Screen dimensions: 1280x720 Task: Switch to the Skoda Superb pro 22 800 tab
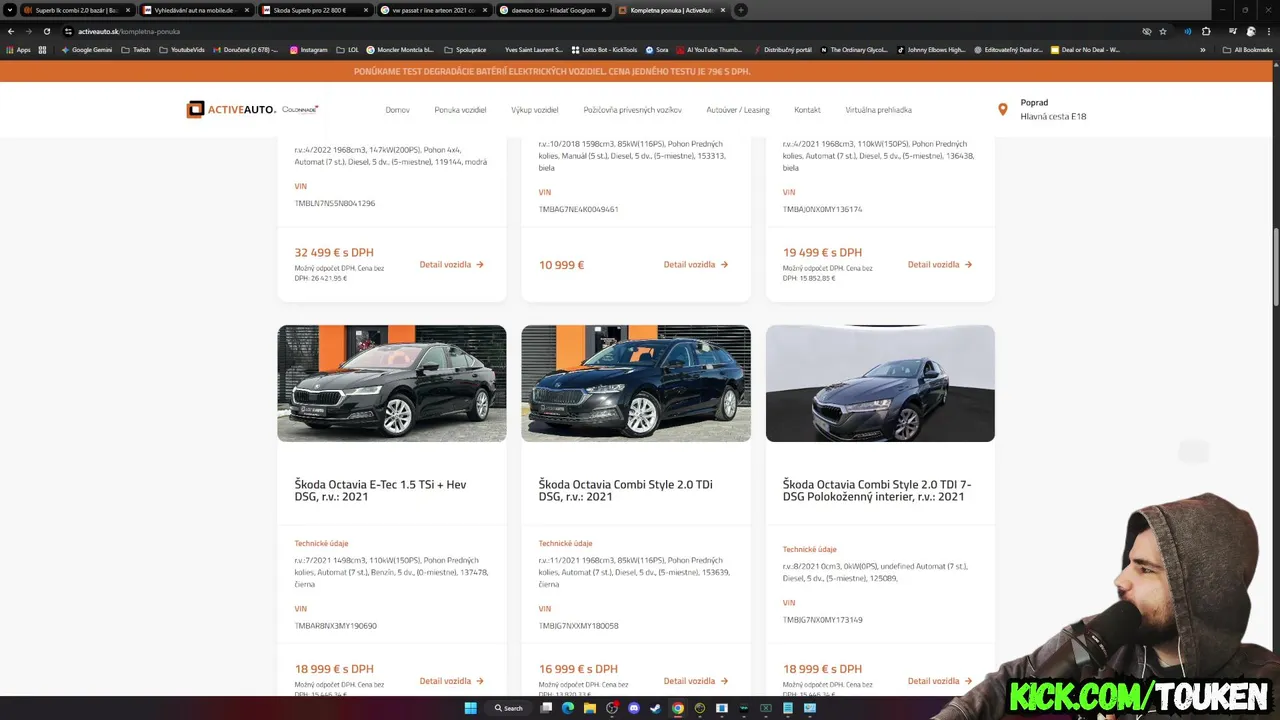(x=314, y=10)
